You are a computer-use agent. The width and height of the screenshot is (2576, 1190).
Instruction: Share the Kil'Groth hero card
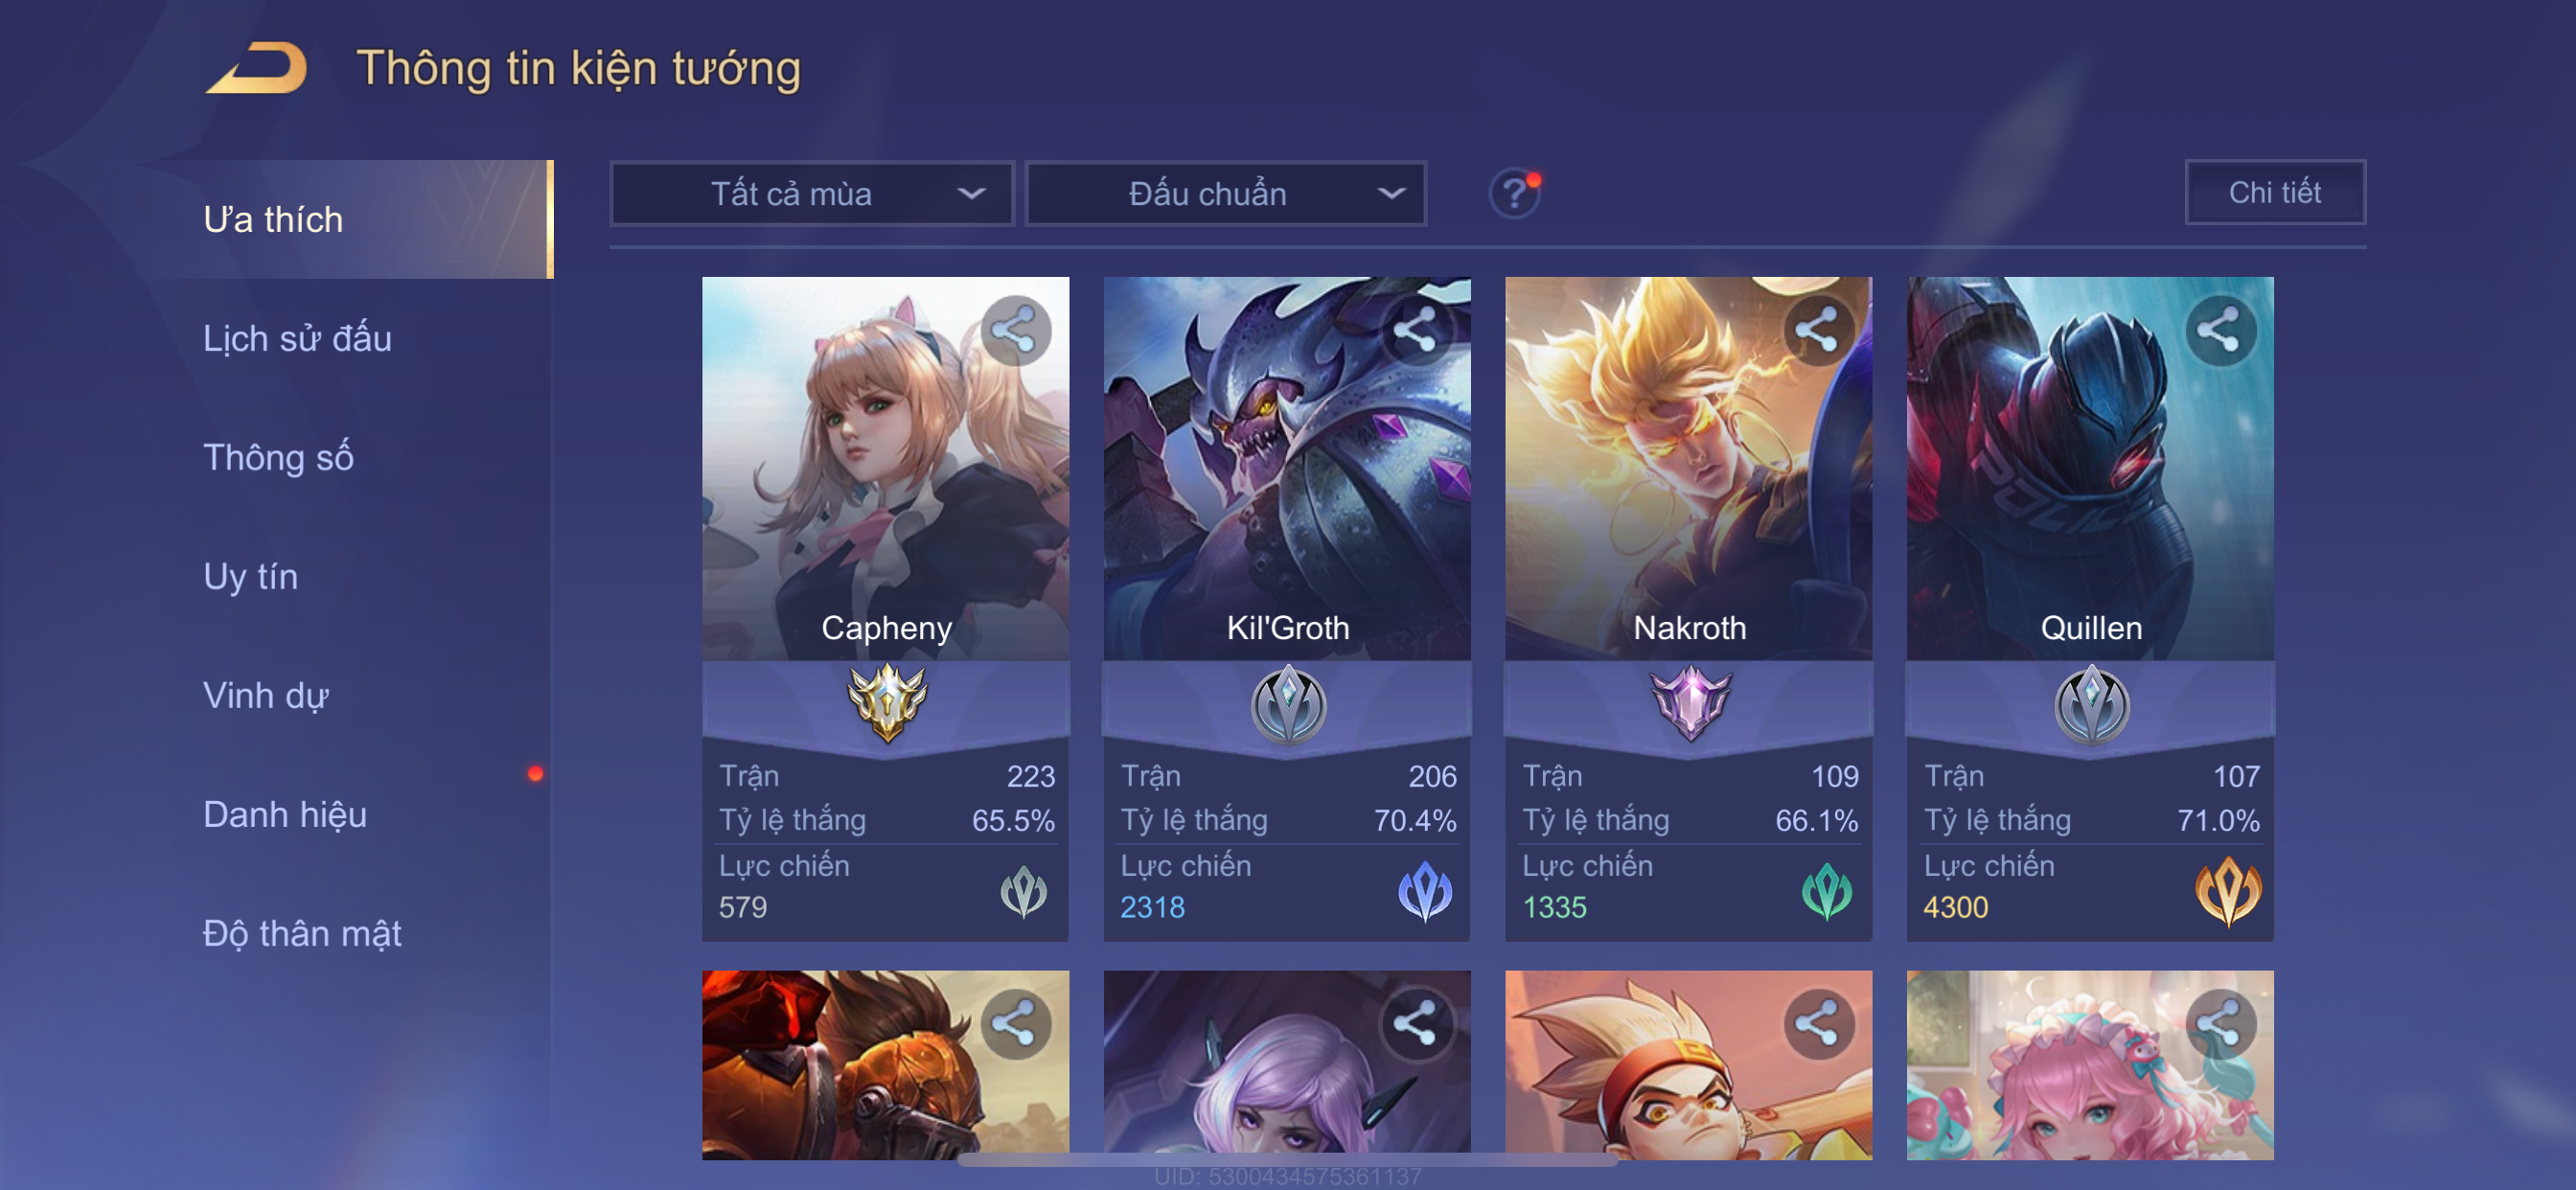(x=1416, y=331)
